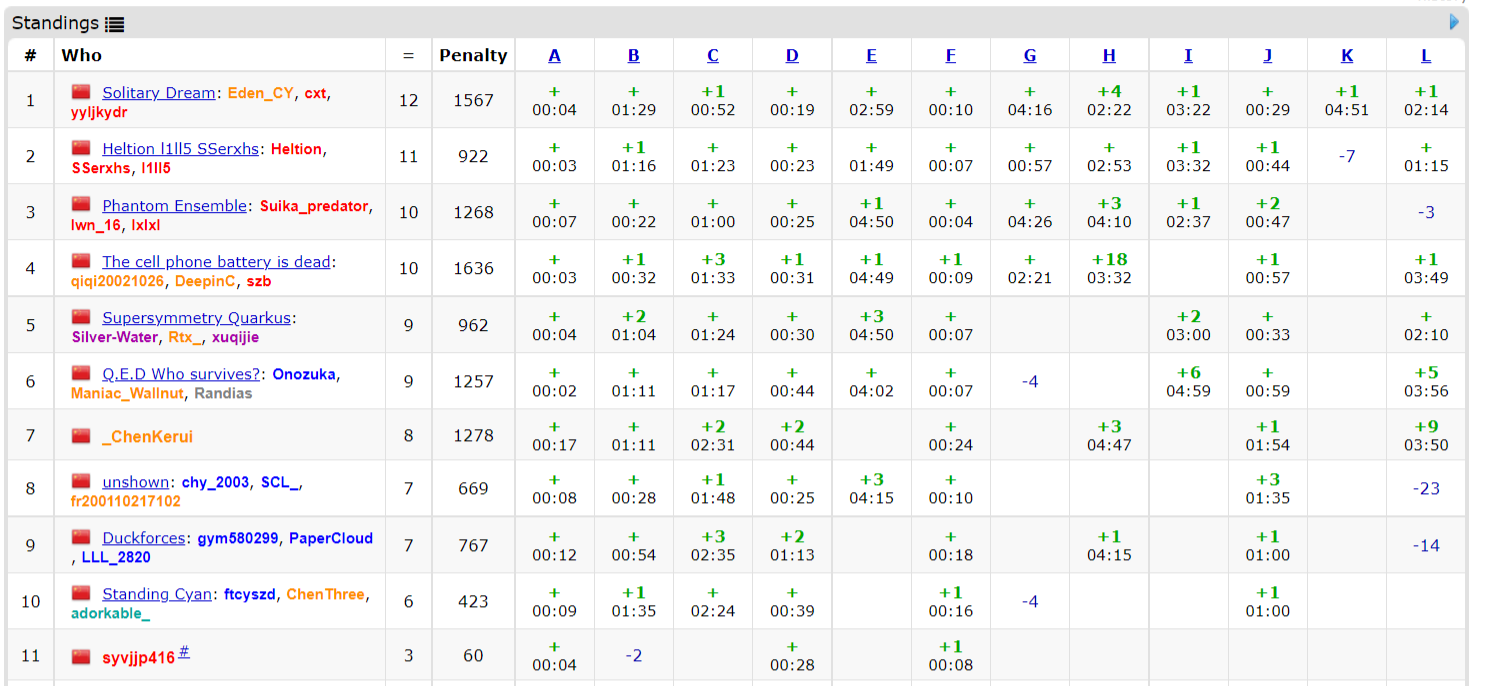Viewport: 1497px width, 686px height.
Task: Open user Onozuka's profile
Action: [x=304, y=374]
